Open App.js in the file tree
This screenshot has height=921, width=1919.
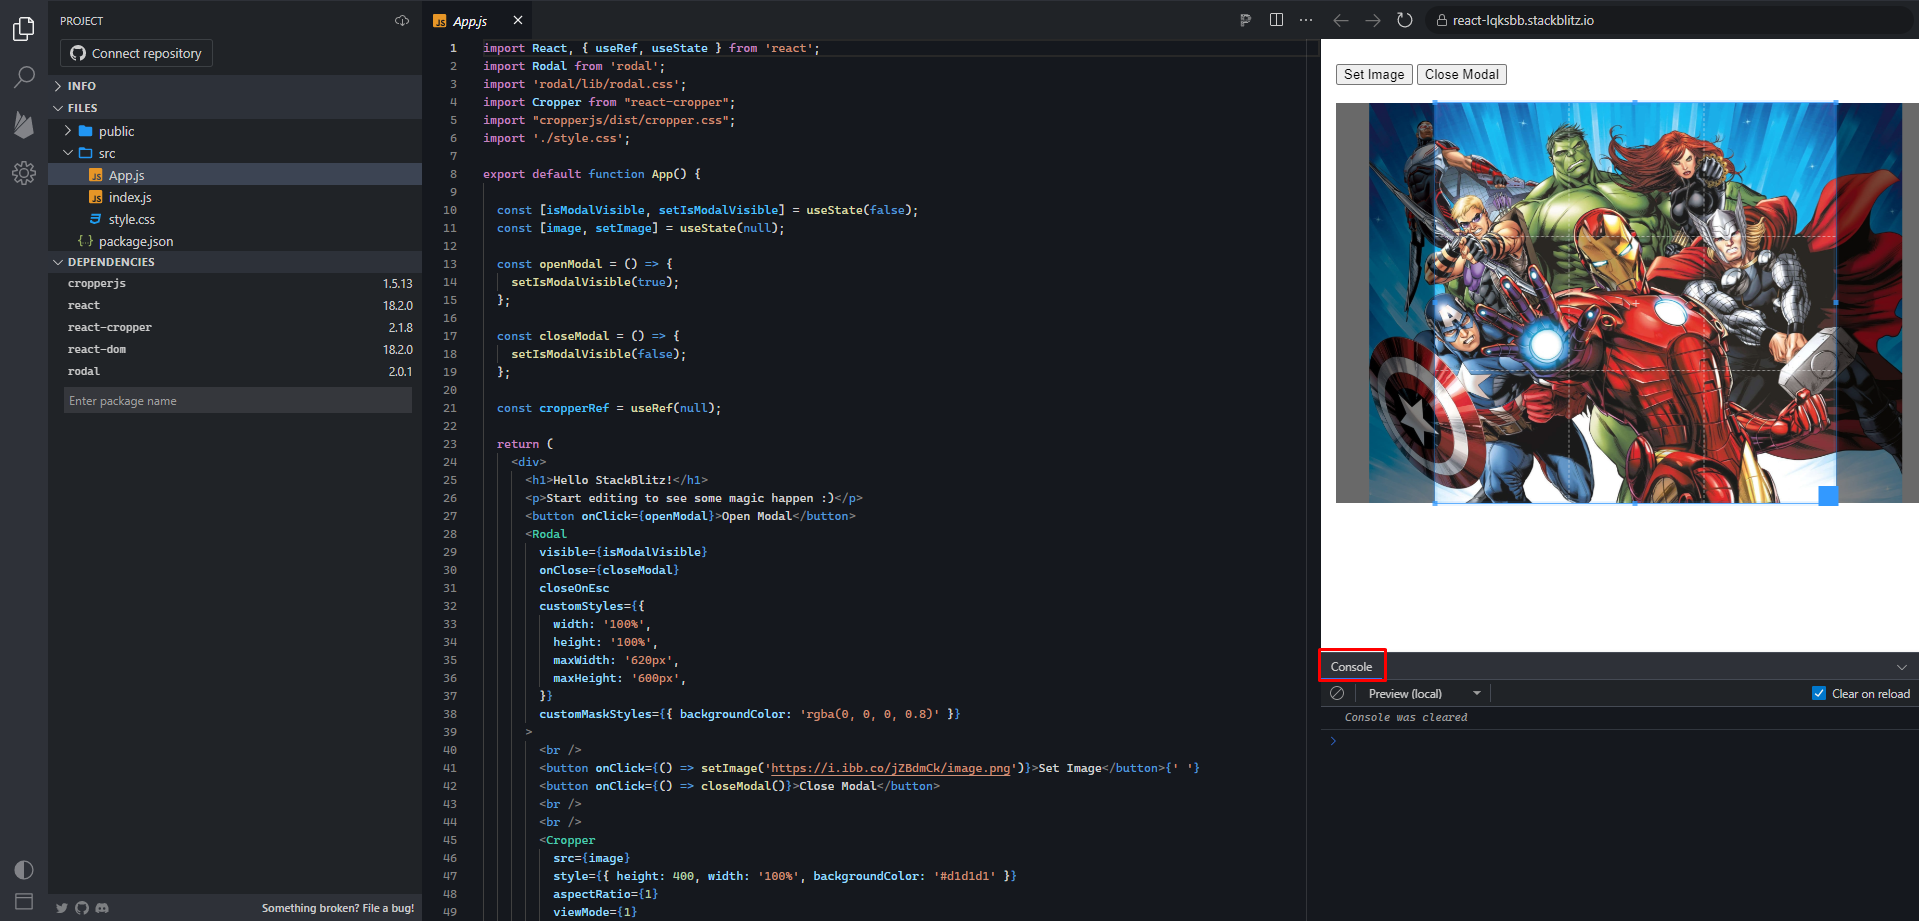tap(235, 175)
